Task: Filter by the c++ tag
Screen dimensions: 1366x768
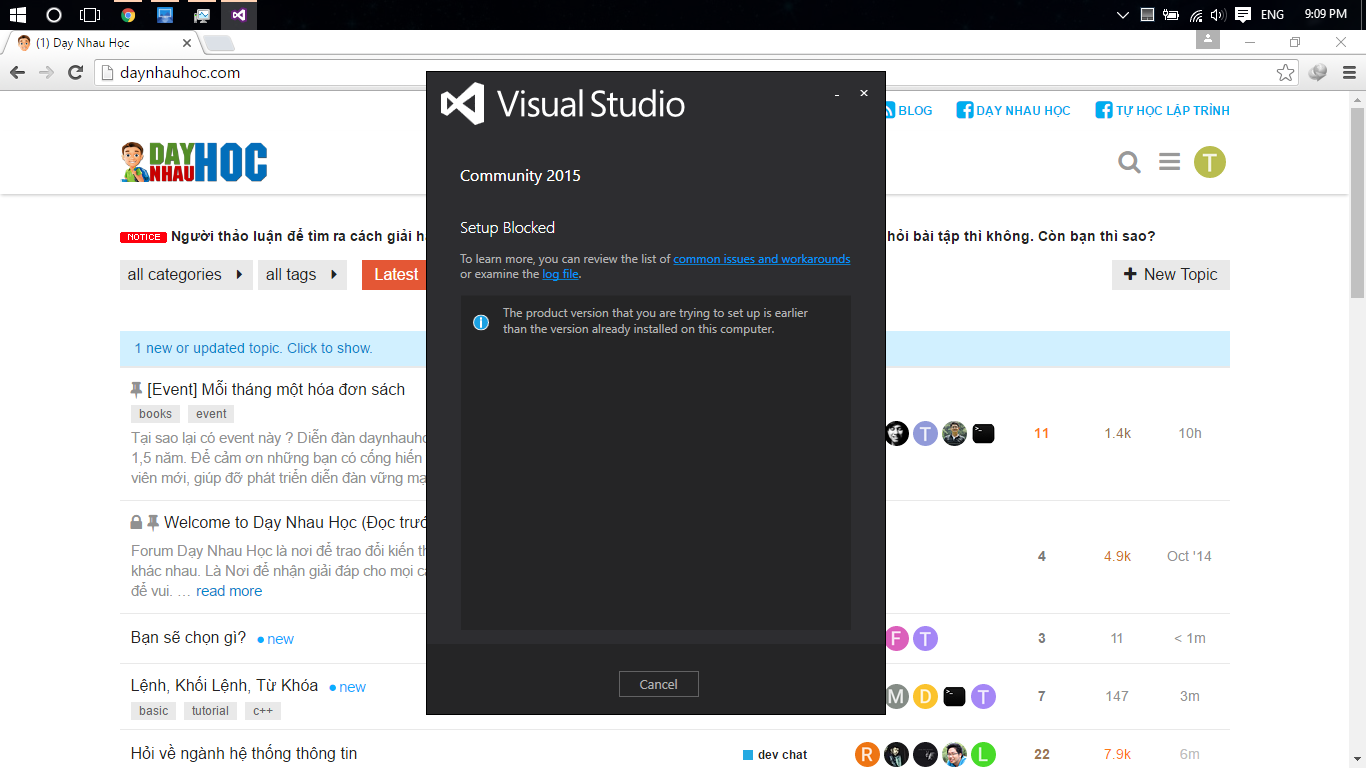Action: pyautogui.click(x=263, y=711)
